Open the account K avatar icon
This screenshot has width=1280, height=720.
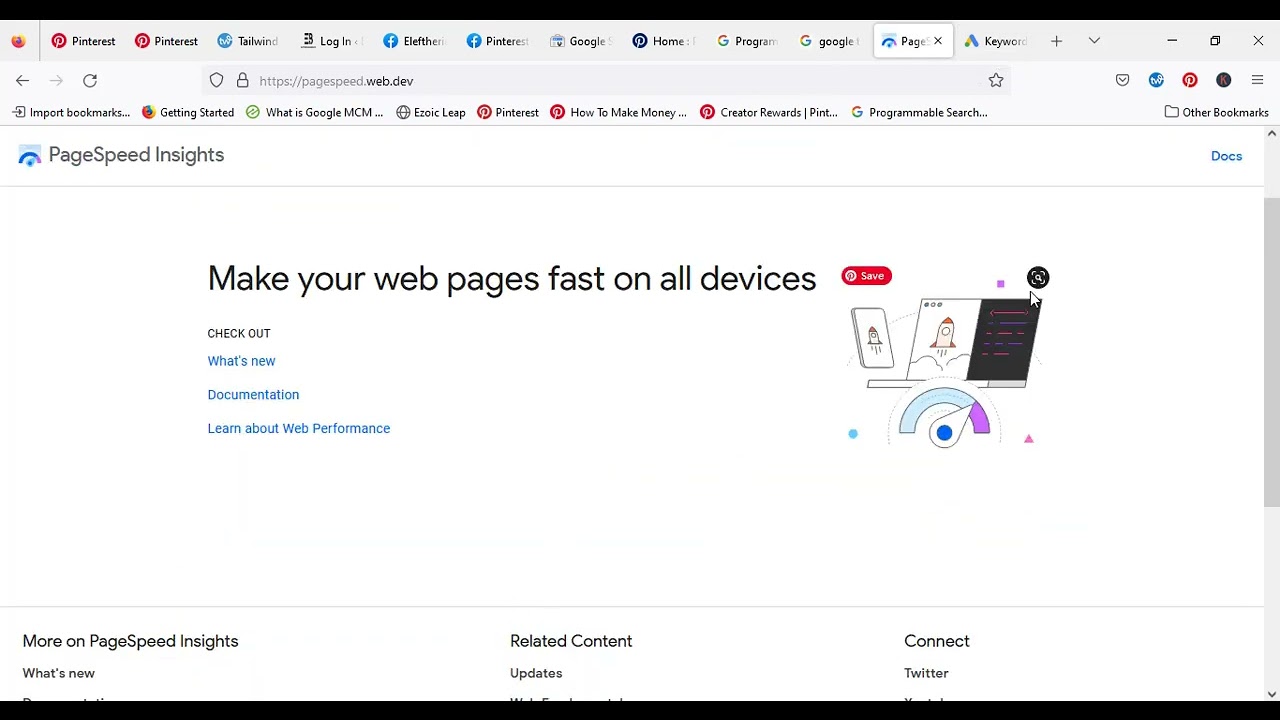(x=1224, y=80)
